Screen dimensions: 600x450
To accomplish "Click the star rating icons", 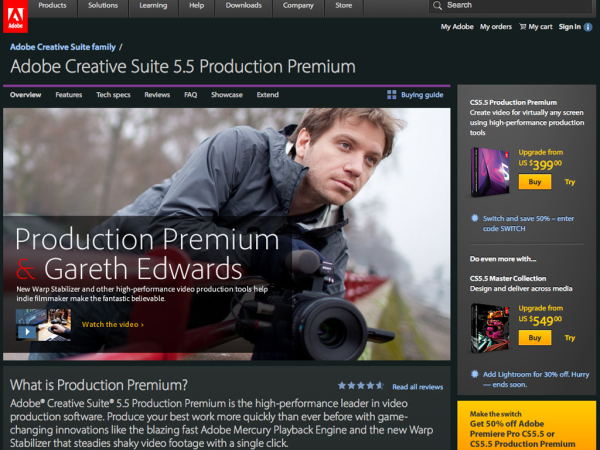I will 360,386.
